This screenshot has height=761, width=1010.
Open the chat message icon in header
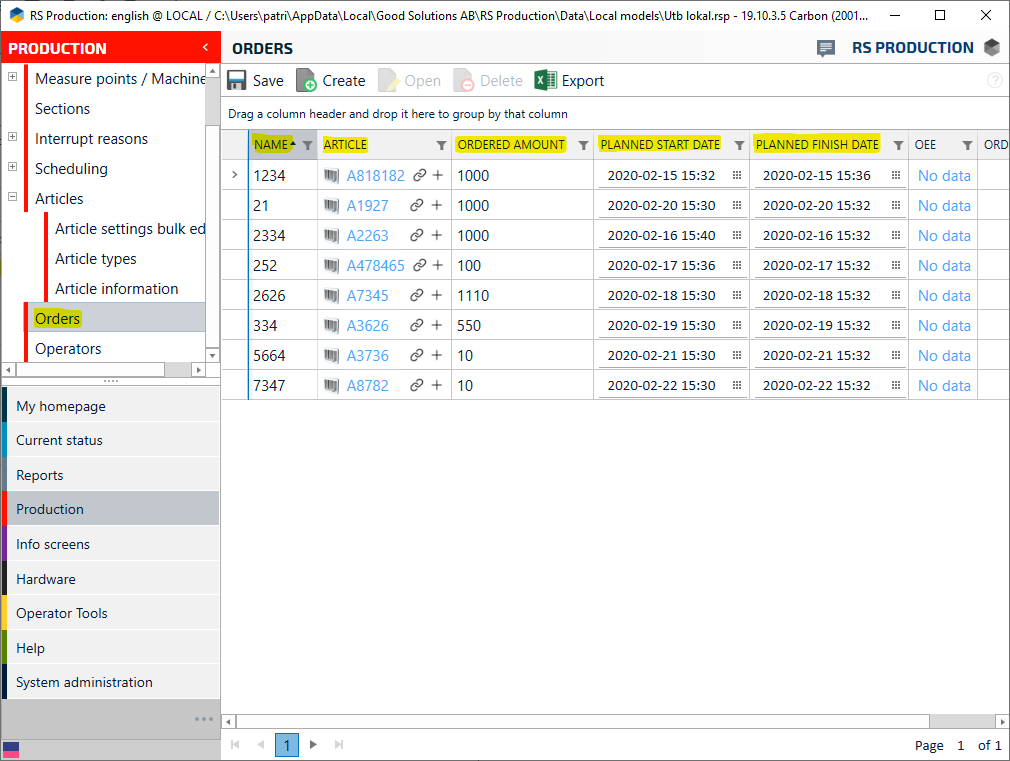click(x=826, y=48)
